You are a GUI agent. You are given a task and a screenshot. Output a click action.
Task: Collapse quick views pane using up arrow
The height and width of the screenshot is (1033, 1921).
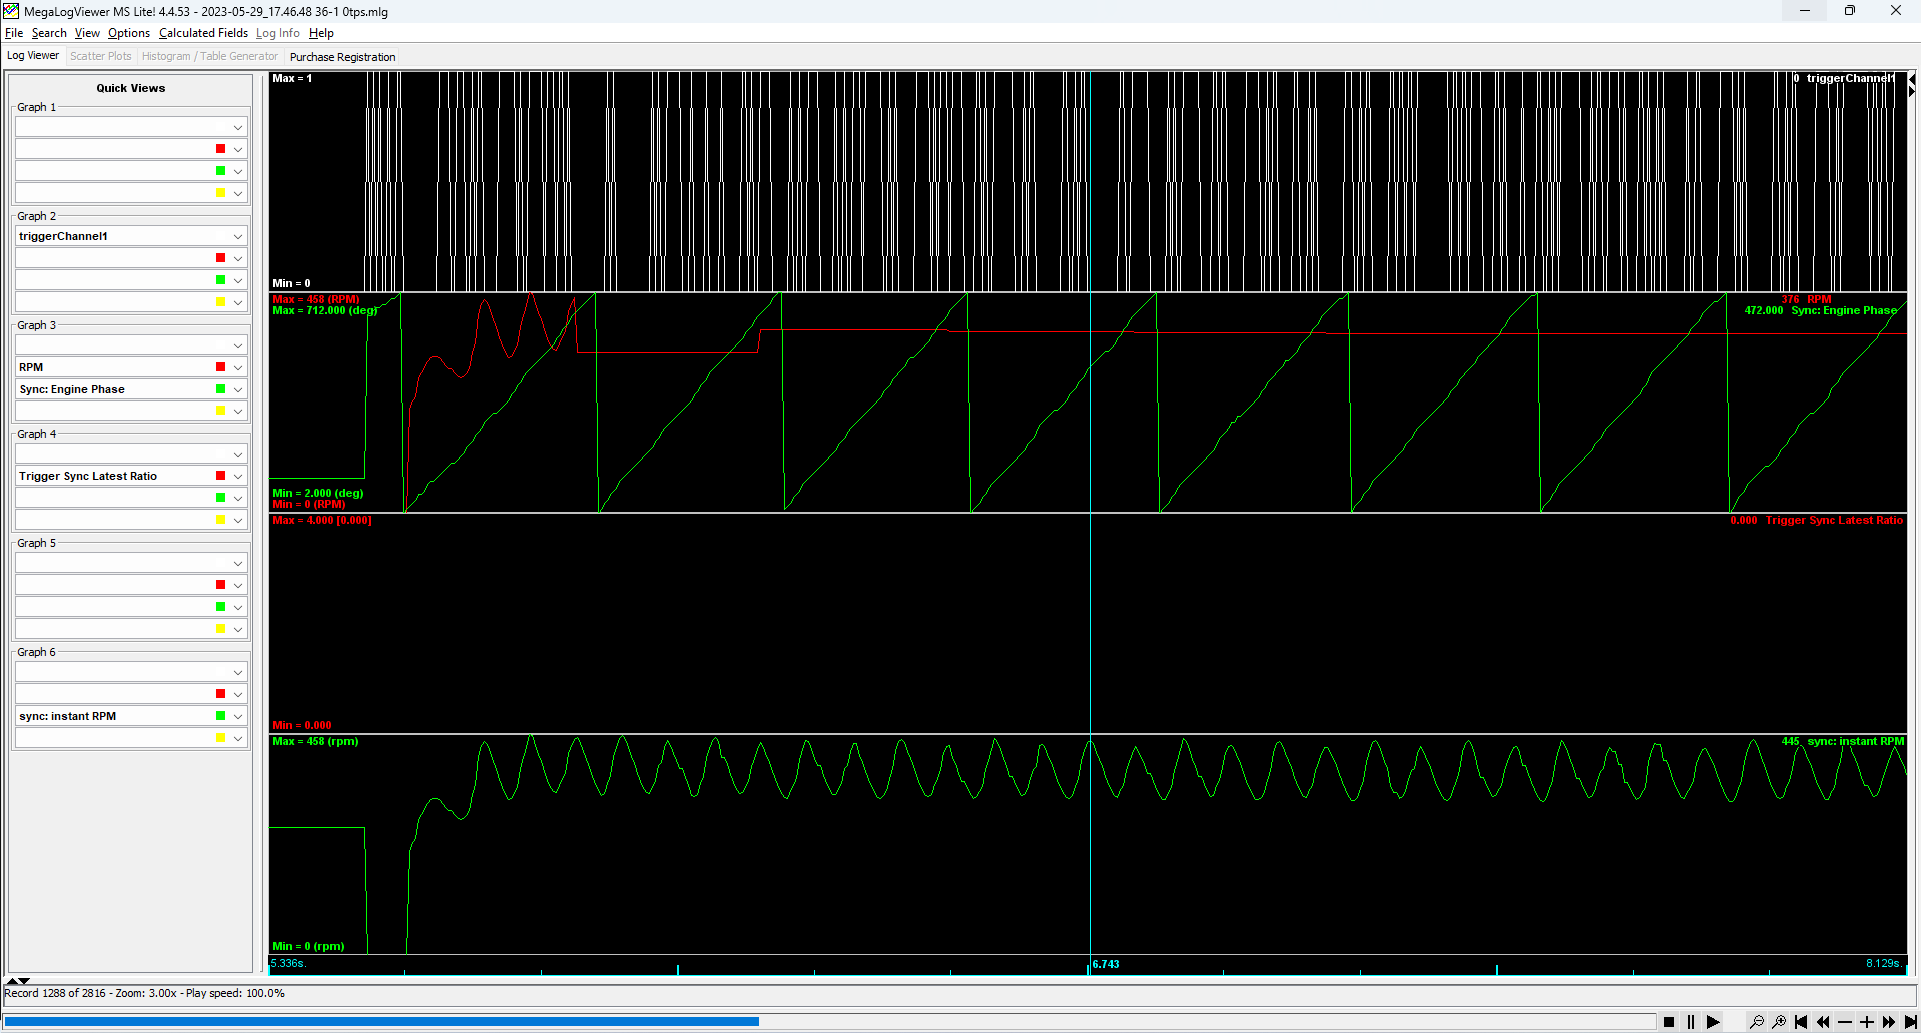tap(12, 981)
